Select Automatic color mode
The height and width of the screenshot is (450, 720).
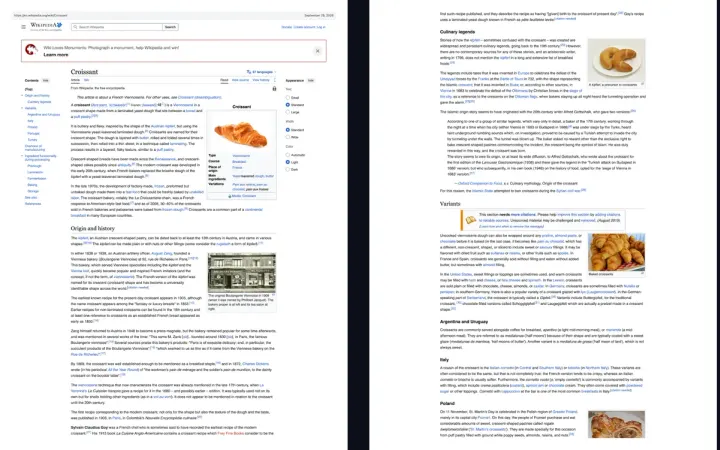(x=287, y=155)
